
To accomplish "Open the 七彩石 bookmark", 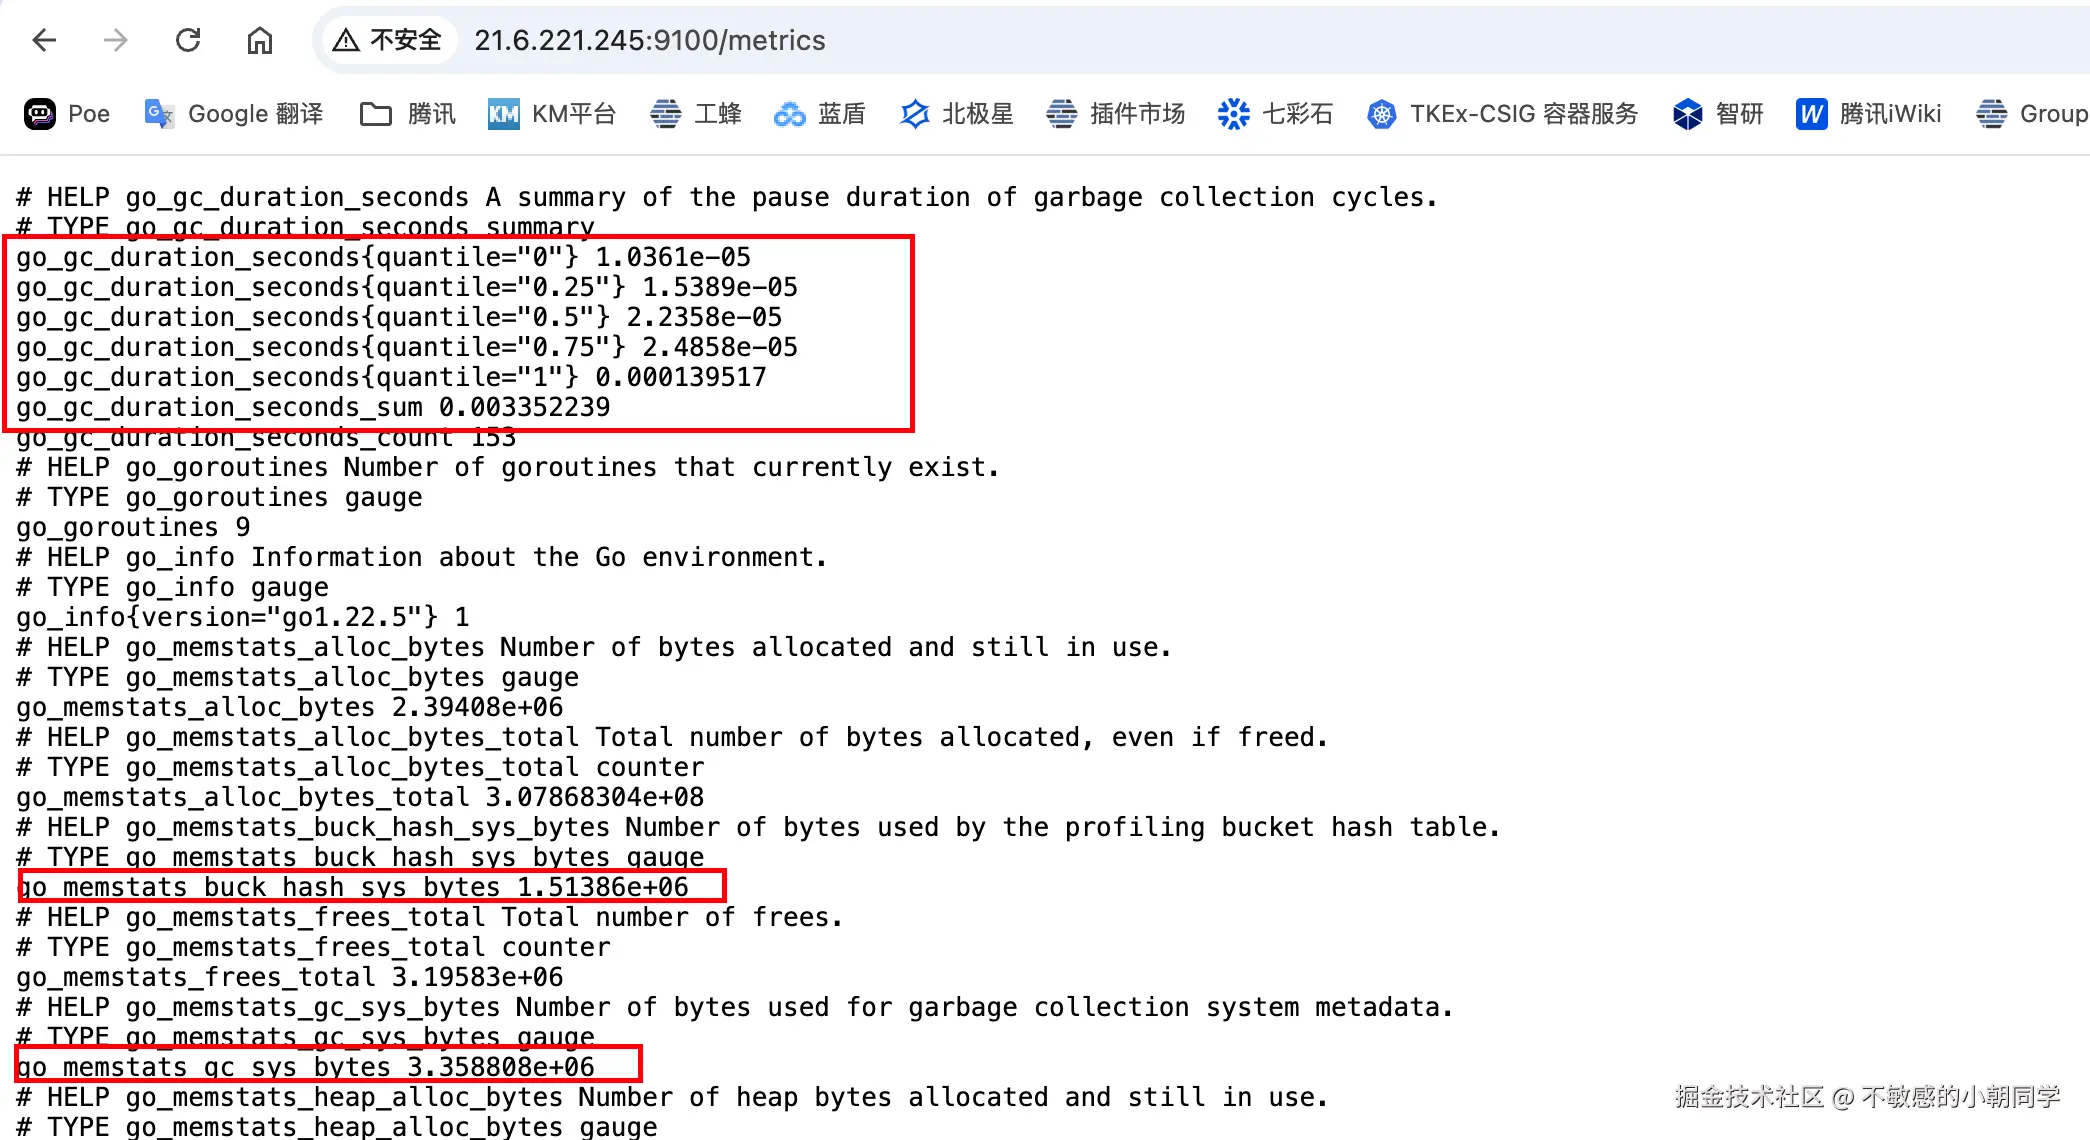I will 1275,114.
